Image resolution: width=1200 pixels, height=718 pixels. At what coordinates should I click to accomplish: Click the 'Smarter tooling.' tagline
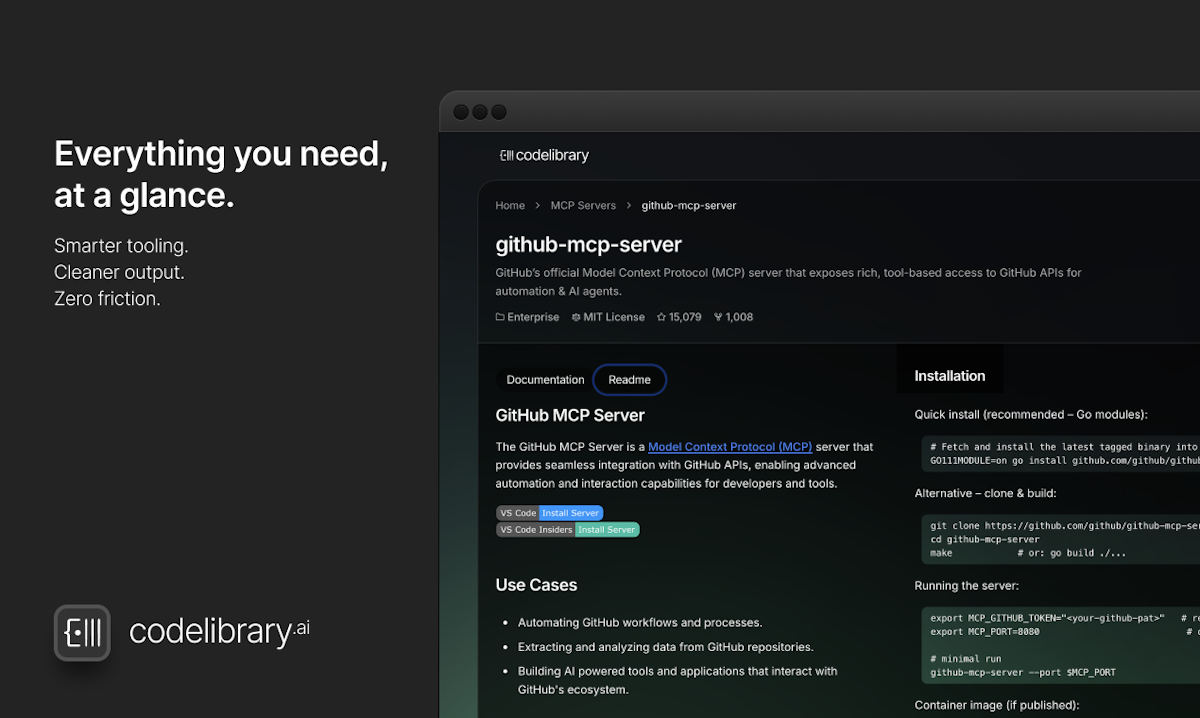(x=121, y=246)
